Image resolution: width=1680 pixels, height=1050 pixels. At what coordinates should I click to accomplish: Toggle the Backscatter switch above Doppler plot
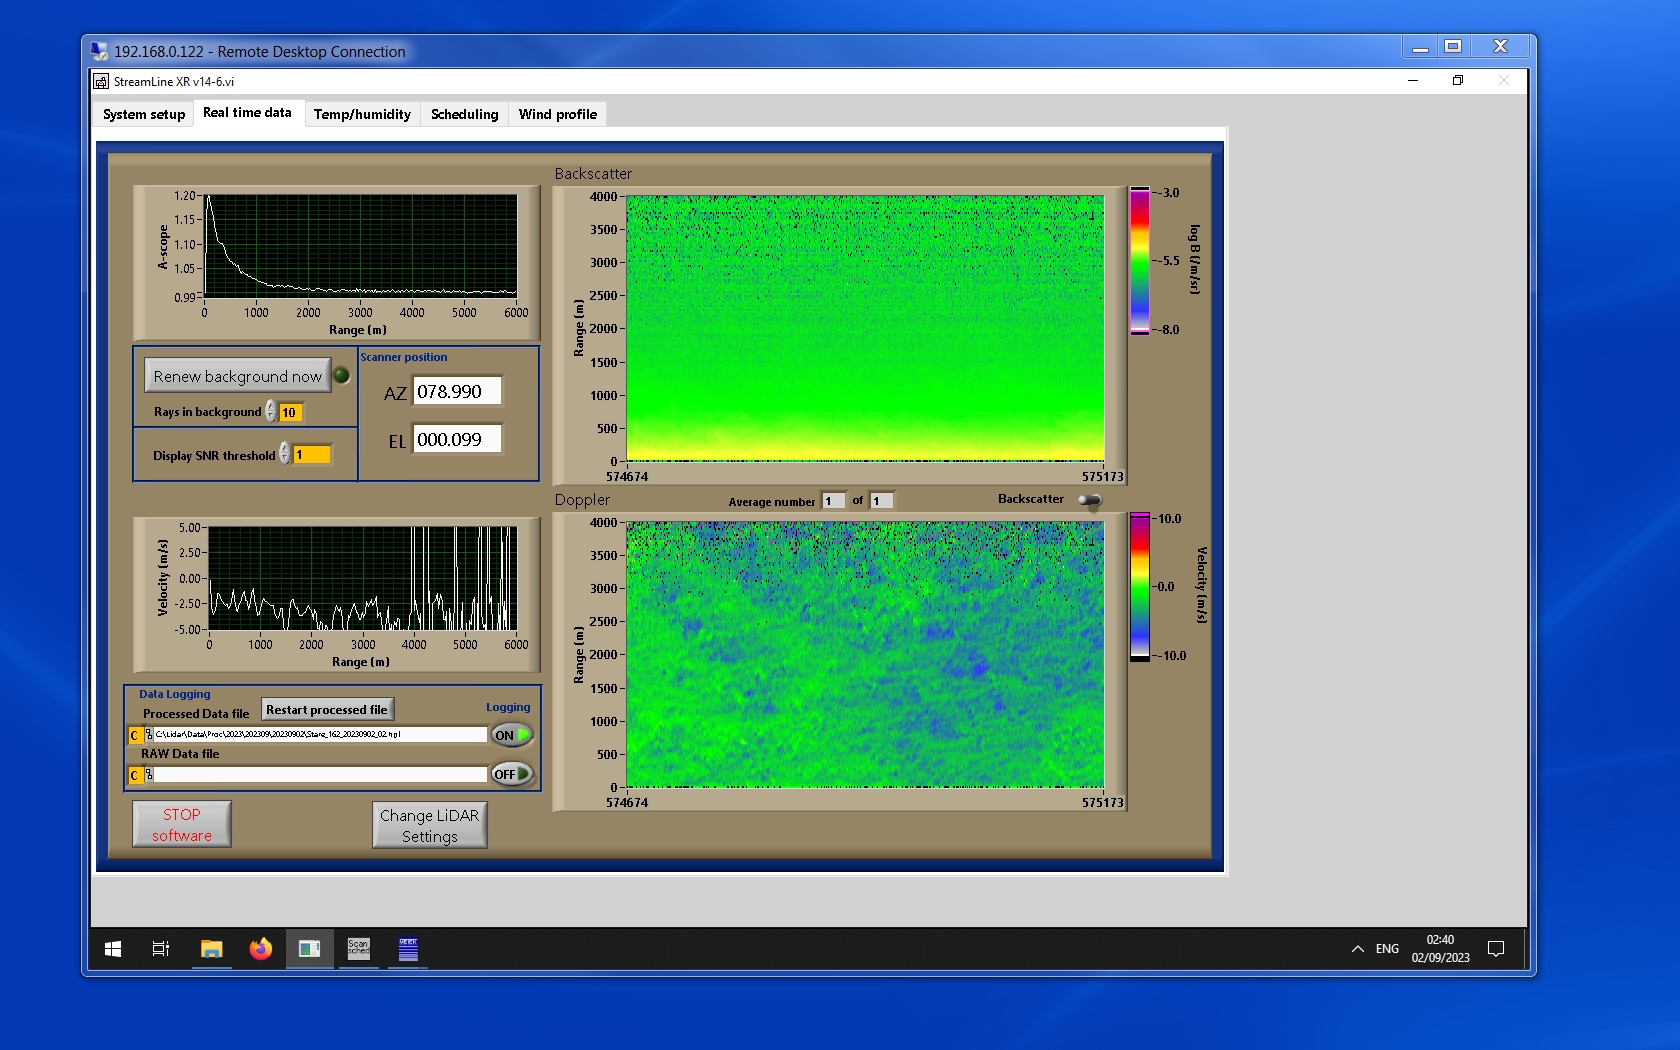(x=1090, y=500)
